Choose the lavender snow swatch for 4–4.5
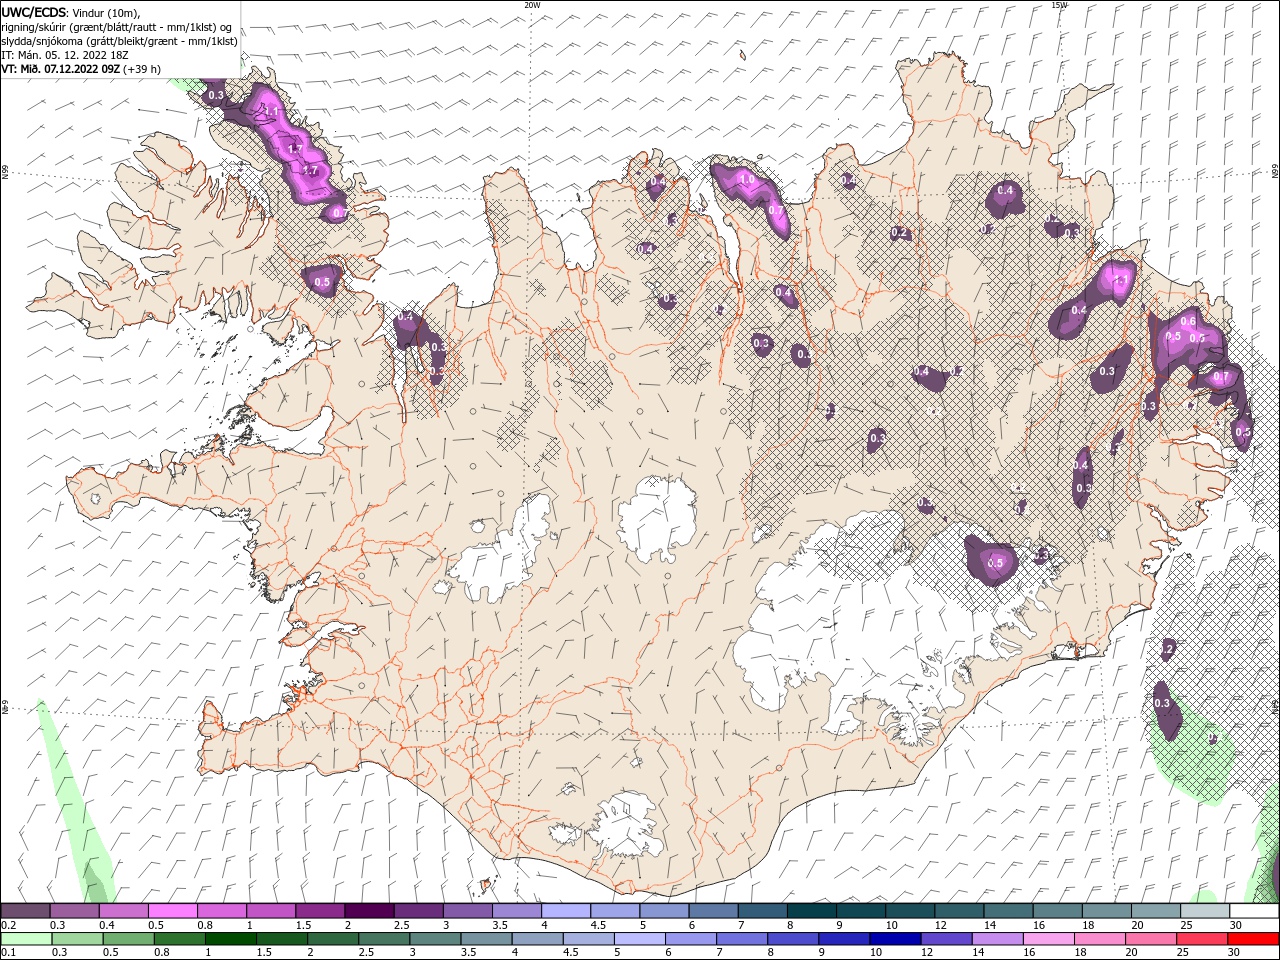This screenshot has height=960, width=1280. point(566,911)
